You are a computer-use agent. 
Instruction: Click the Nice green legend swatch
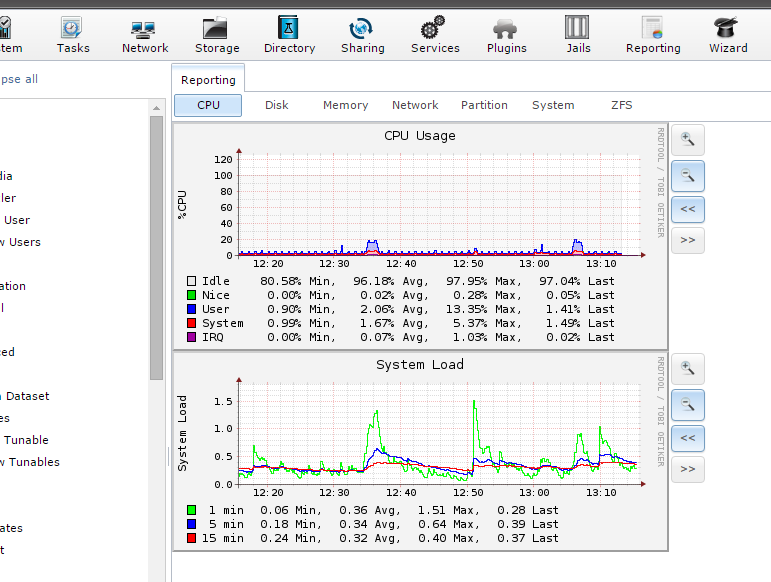191,295
